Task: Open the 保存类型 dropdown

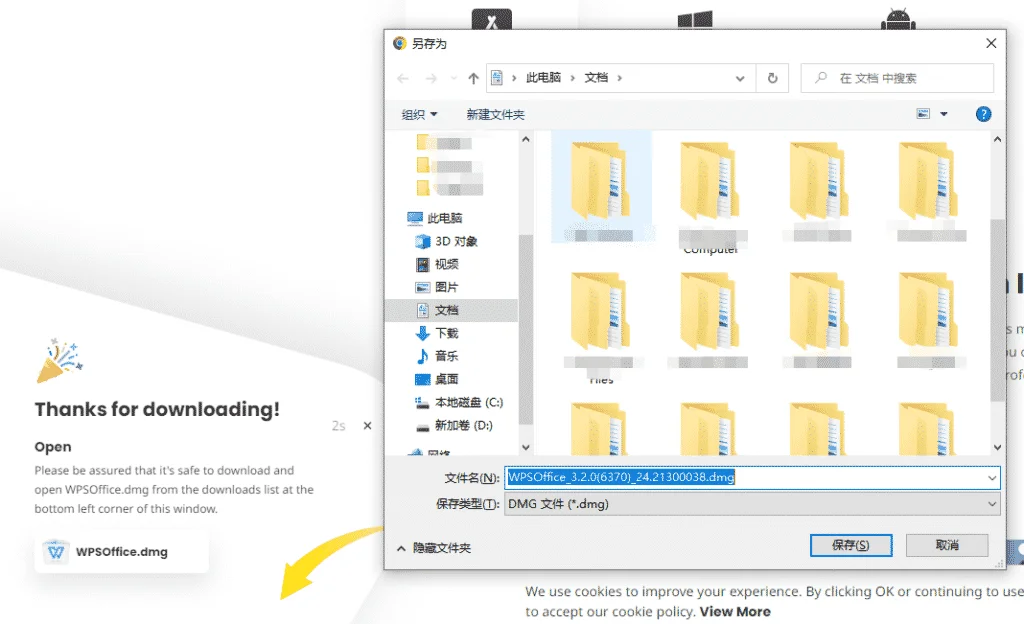Action: point(752,505)
